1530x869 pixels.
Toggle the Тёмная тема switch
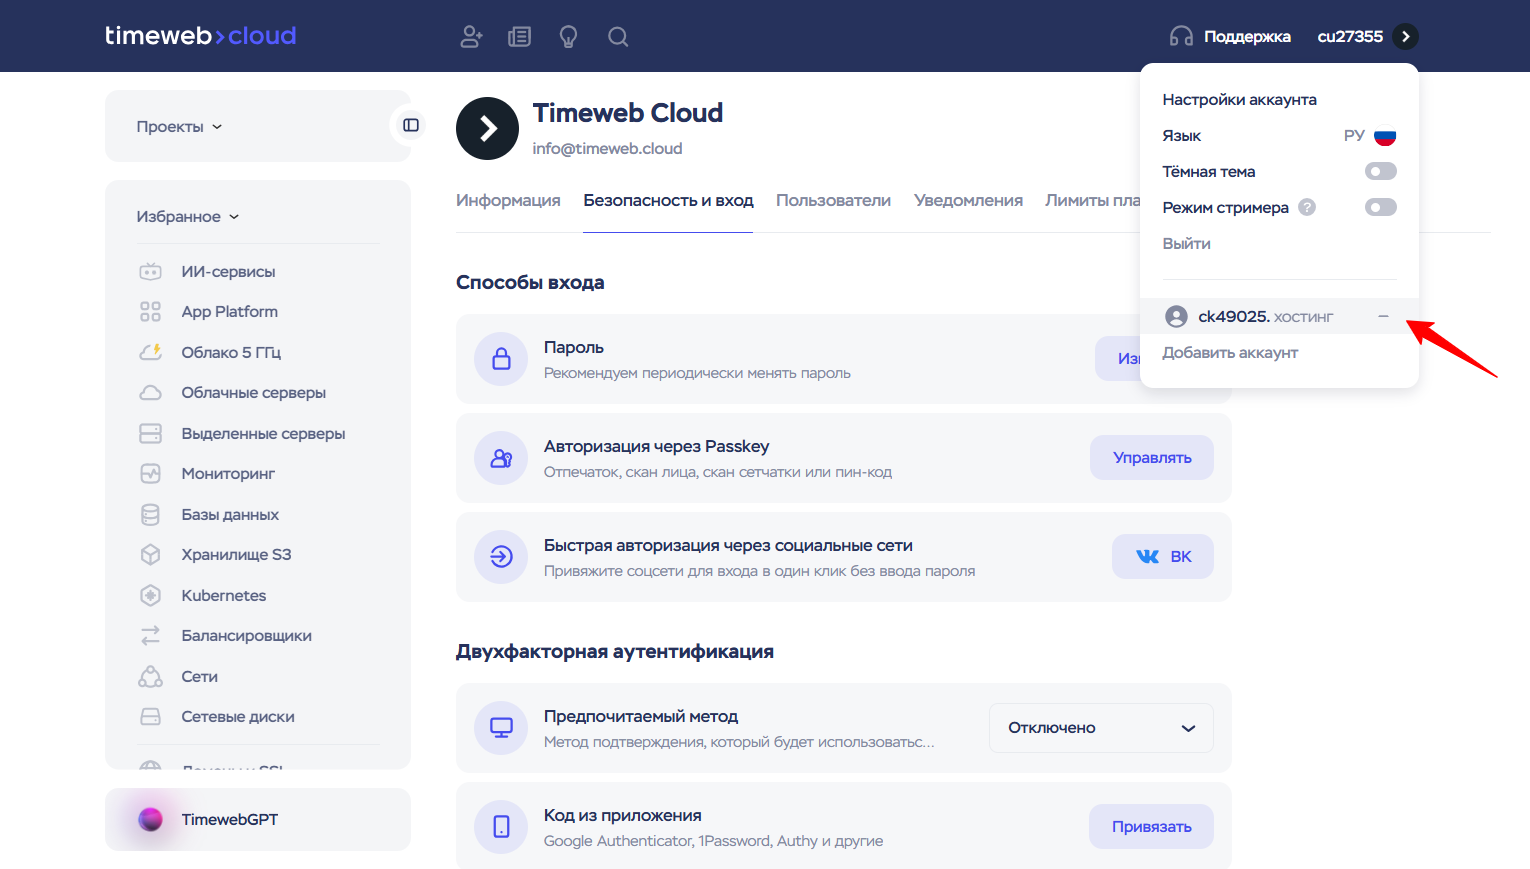point(1381,171)
